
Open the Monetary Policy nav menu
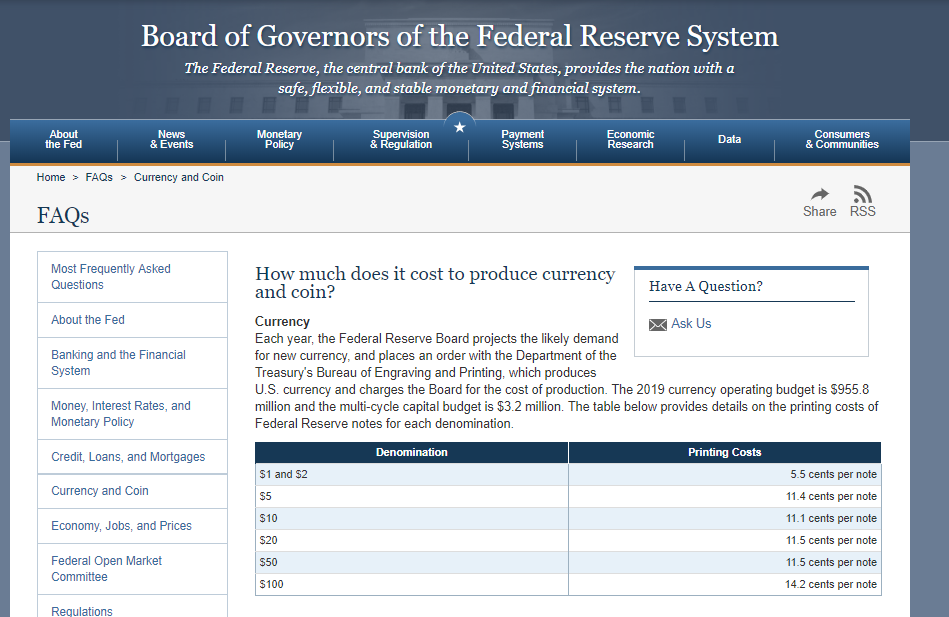pos(279,139)
